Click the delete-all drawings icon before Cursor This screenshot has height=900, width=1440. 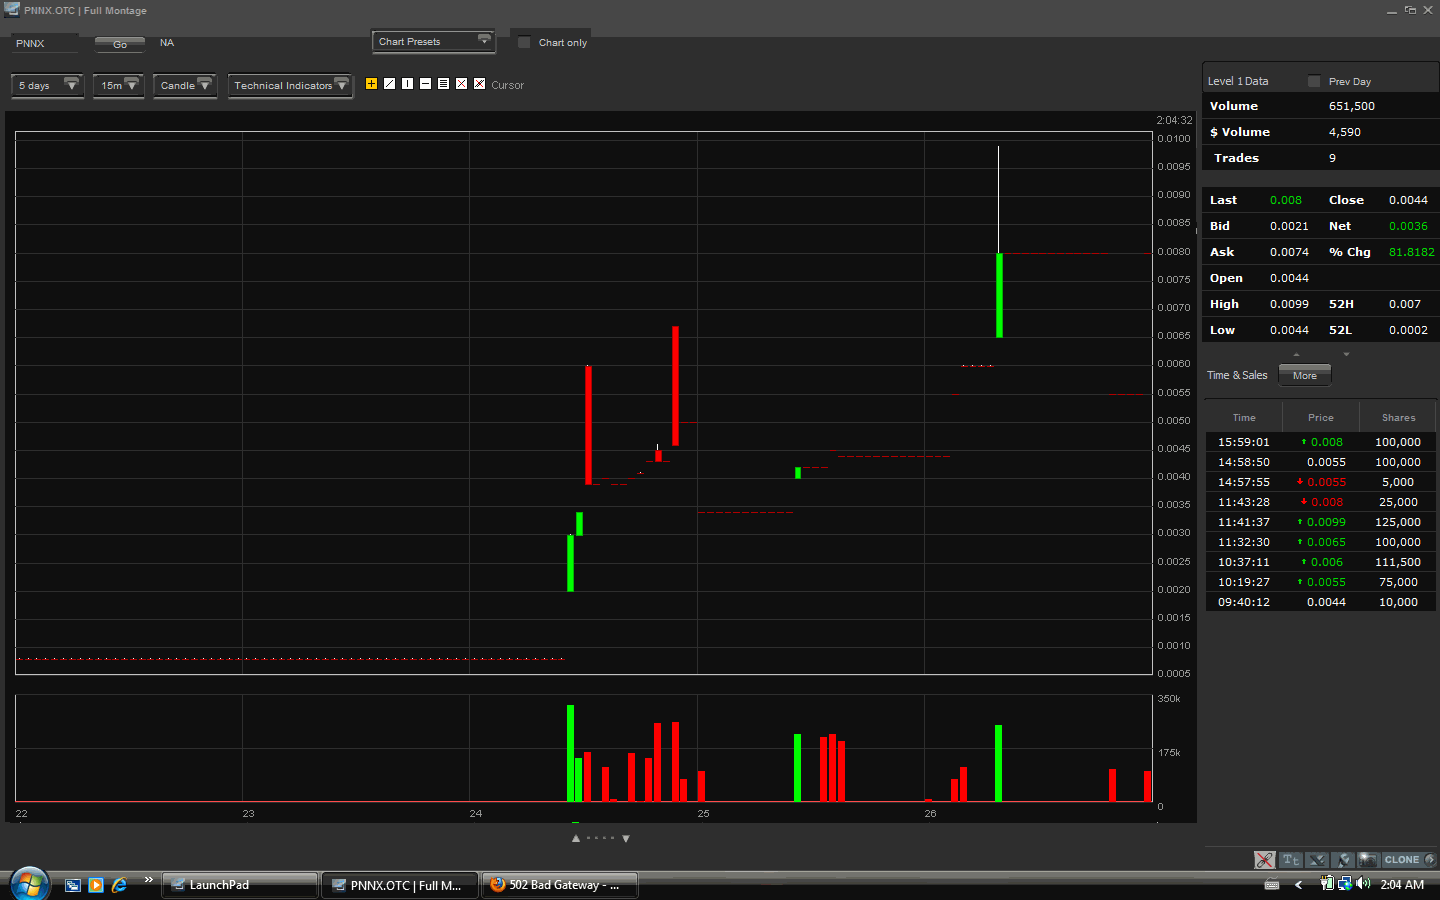click(x=480, y=84)
